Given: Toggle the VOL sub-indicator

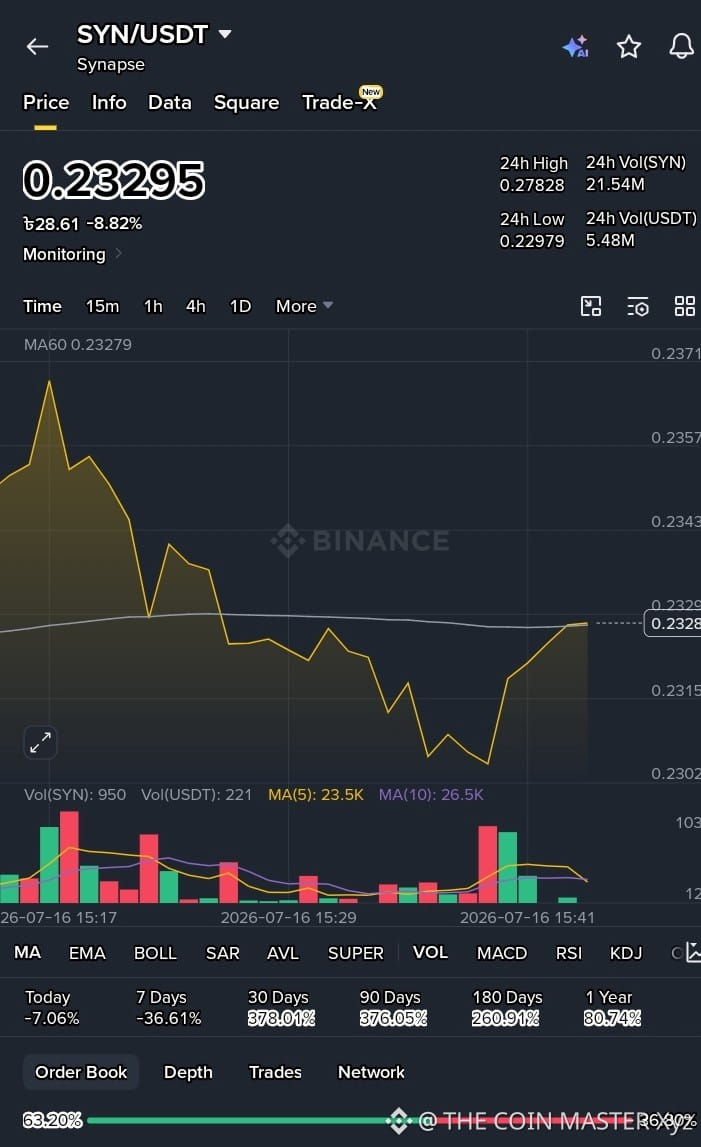Looking at the screenshot, I should coord(430,952).
